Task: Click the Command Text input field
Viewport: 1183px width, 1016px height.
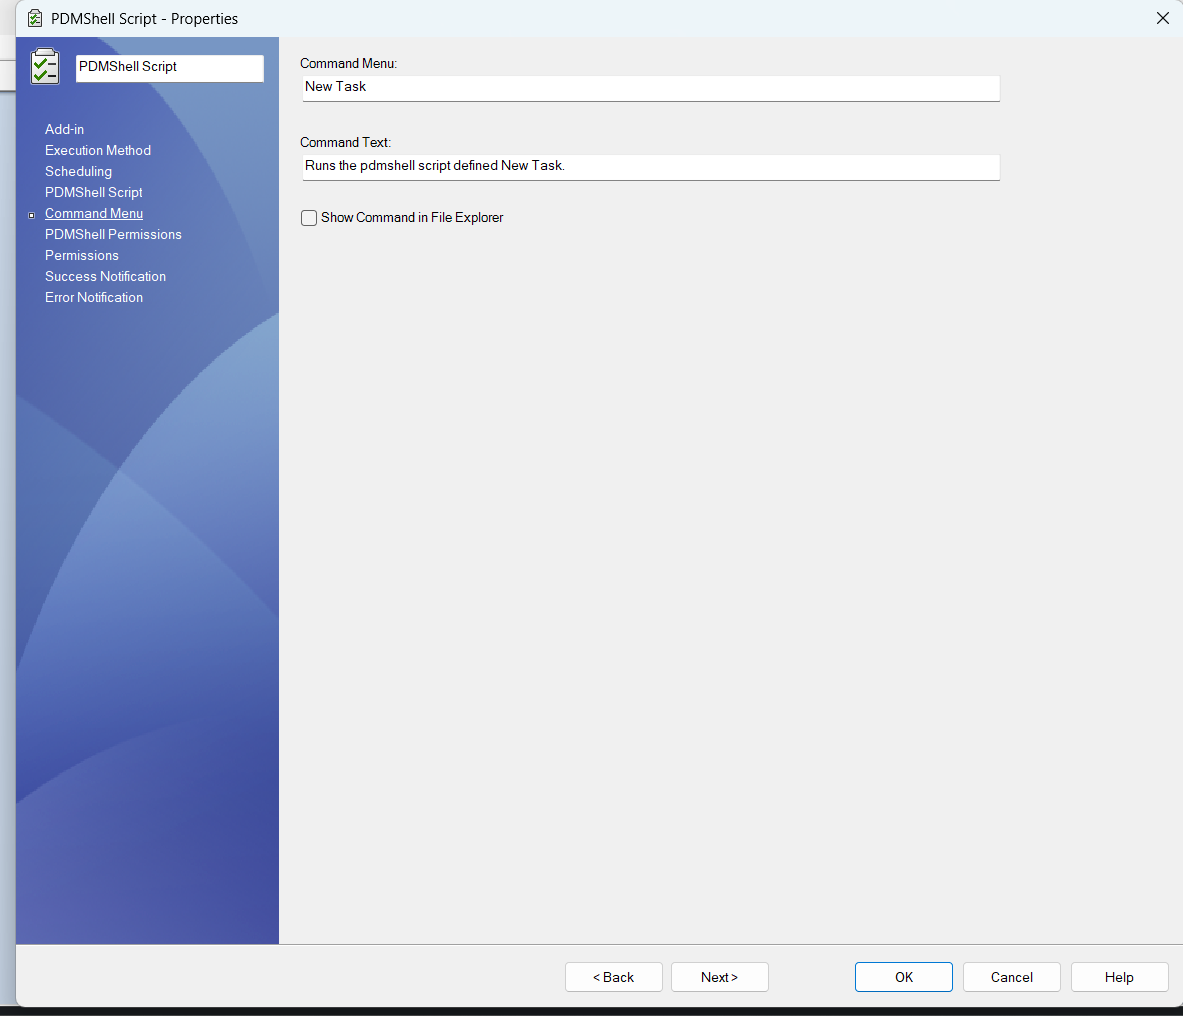Action: (651, 167)
